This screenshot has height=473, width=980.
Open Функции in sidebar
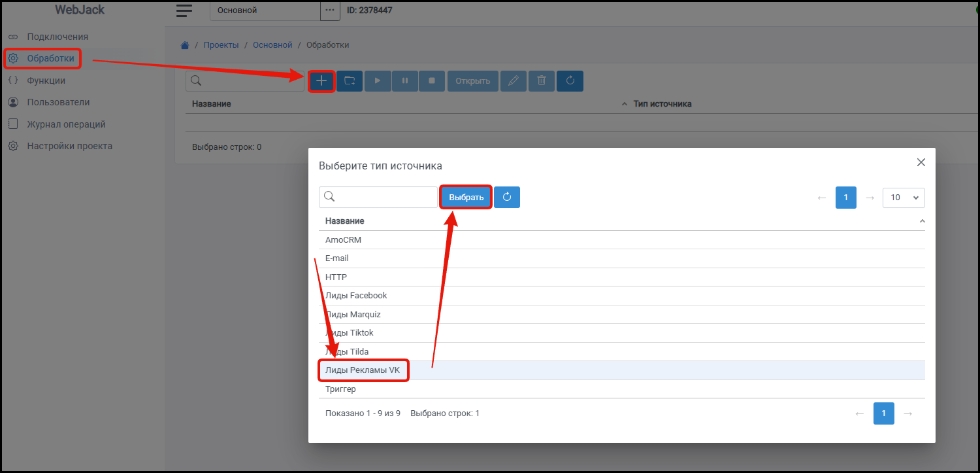(x=46, y=81)
